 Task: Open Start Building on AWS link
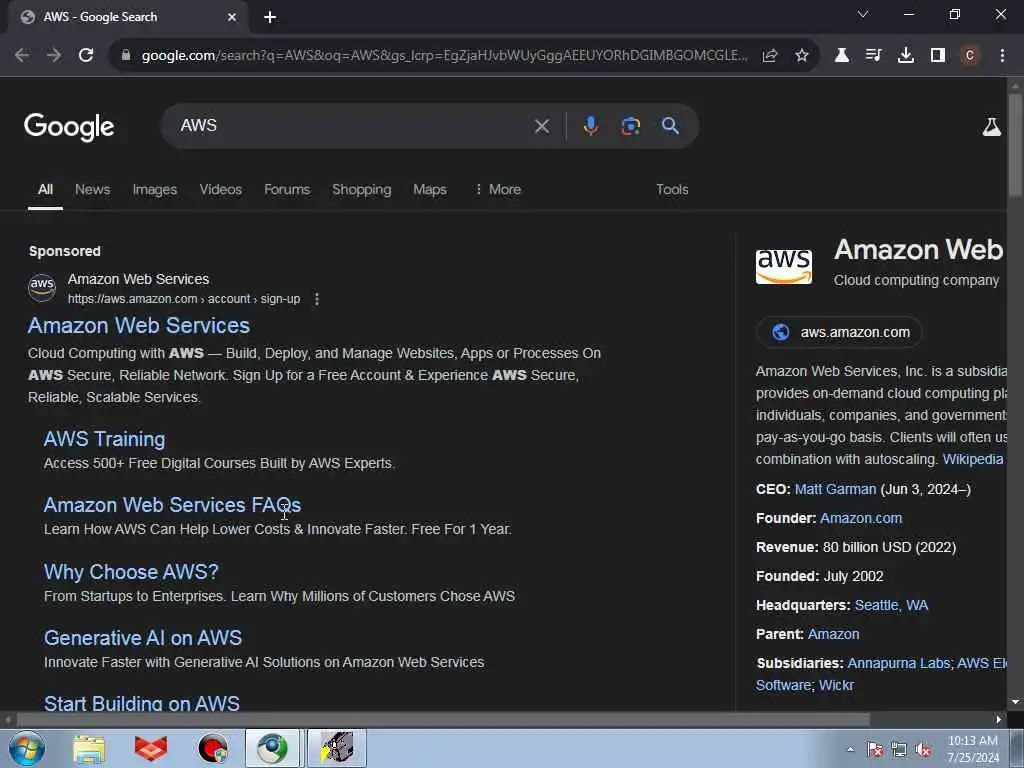pyautogui.click(x=142, y=703)
